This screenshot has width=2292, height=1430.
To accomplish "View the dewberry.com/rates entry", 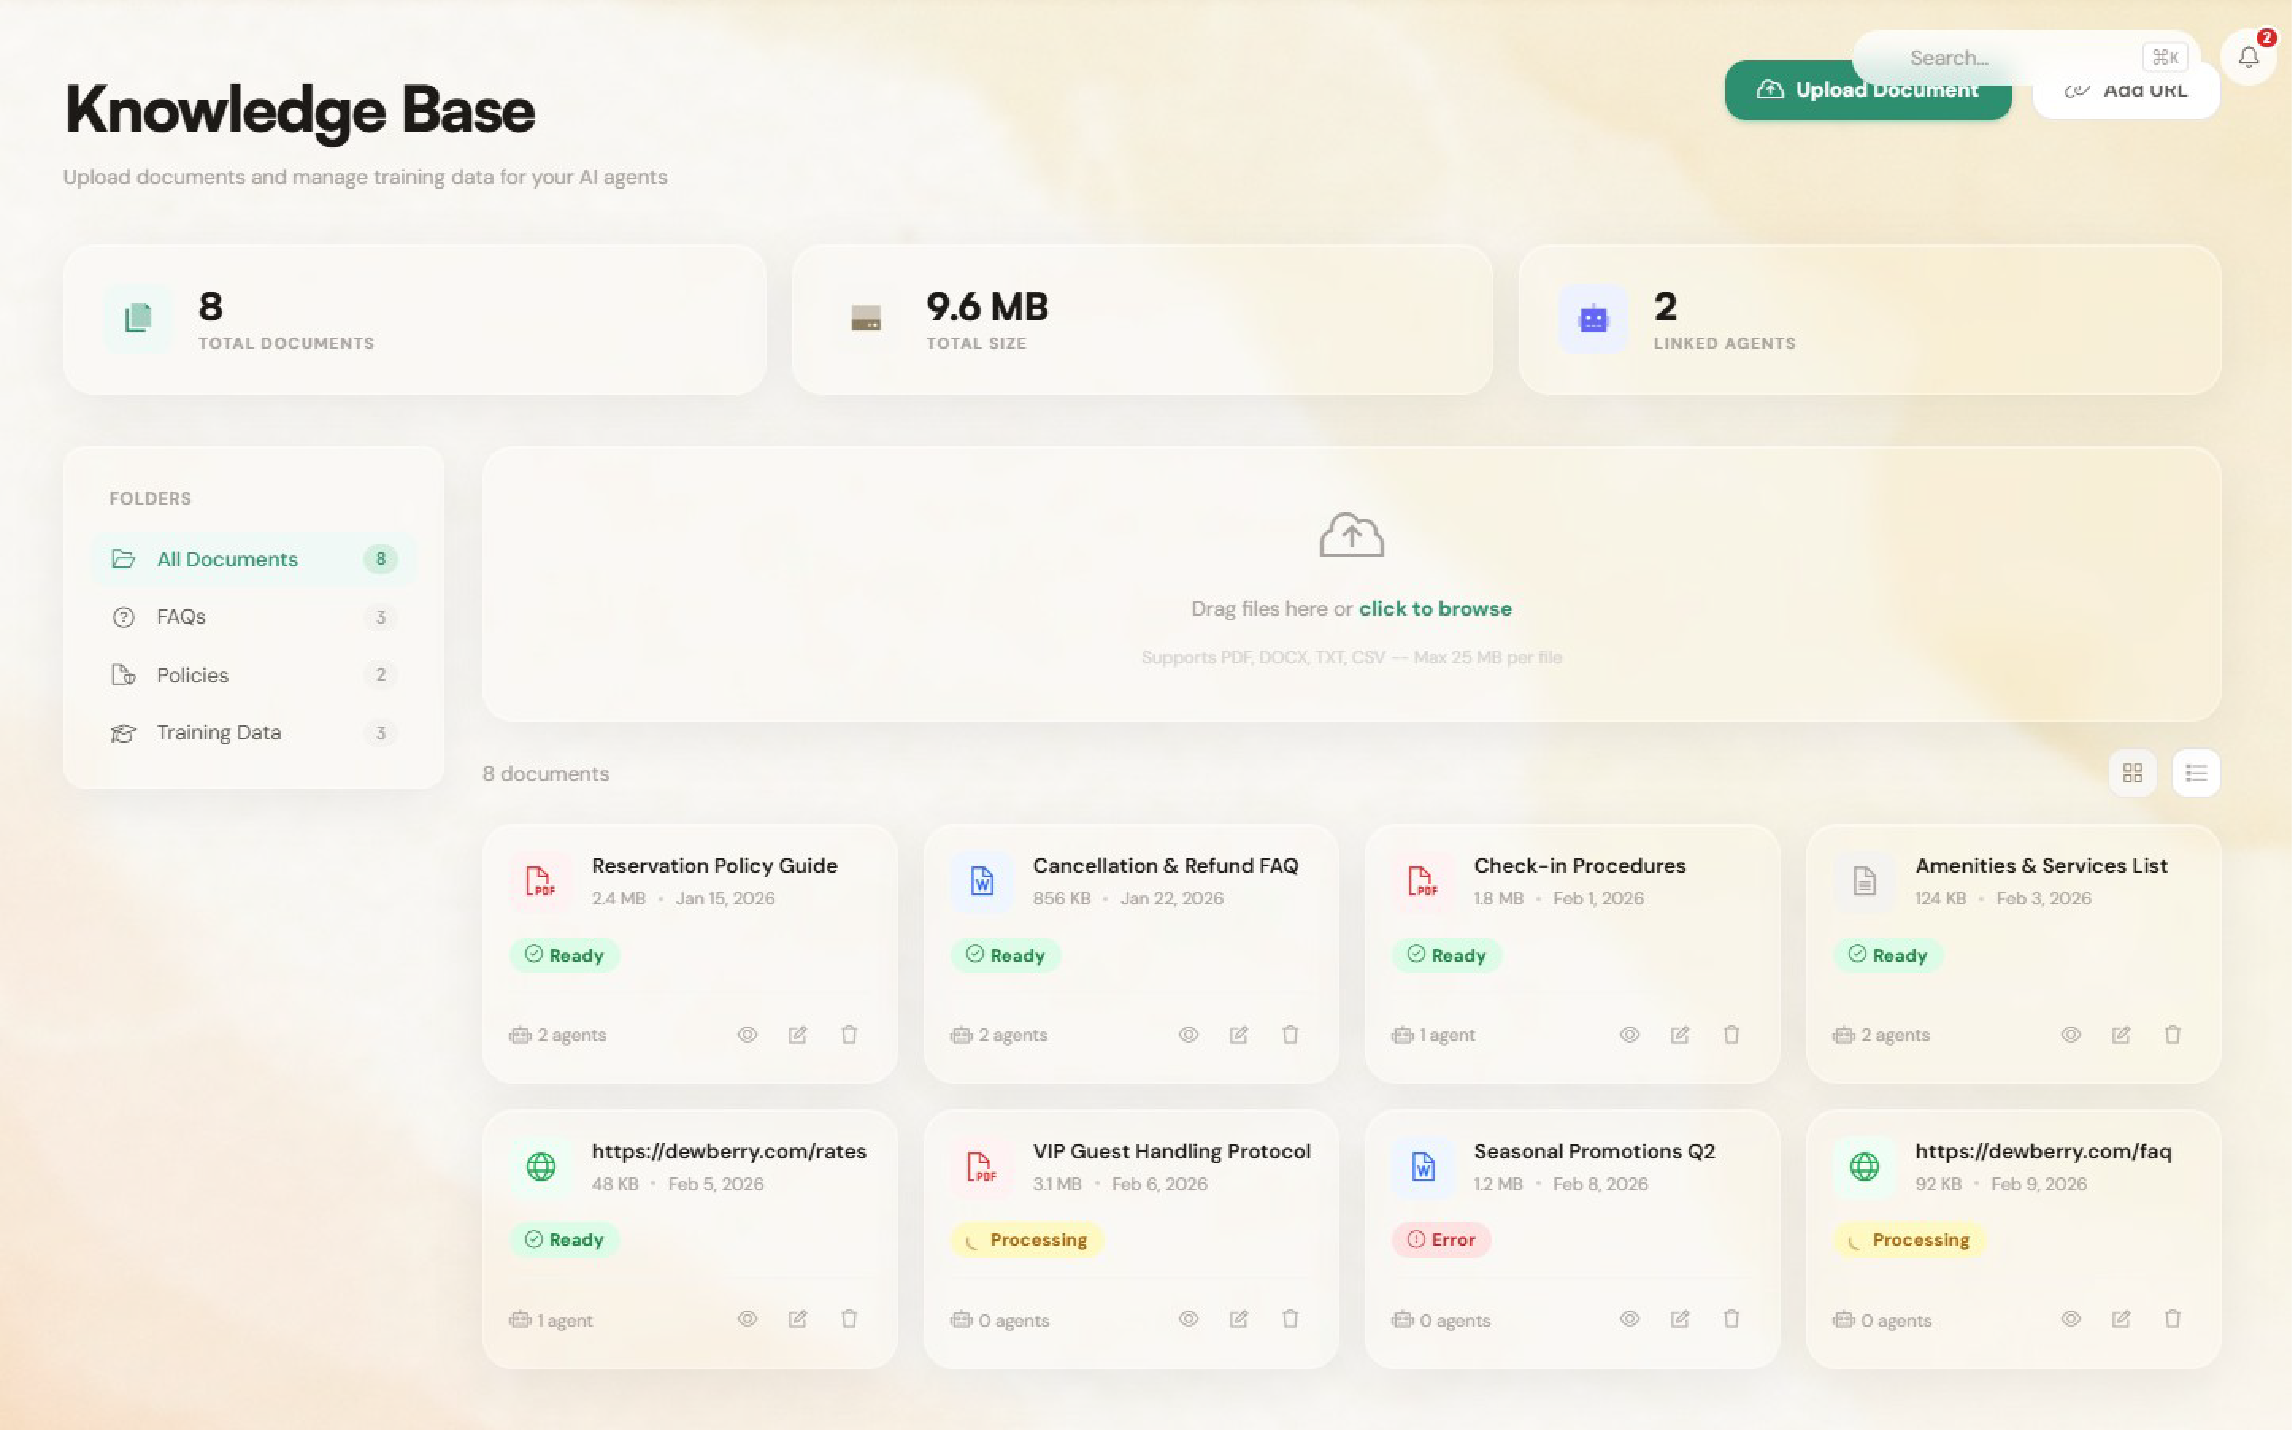I will [x=747, y=1319].
